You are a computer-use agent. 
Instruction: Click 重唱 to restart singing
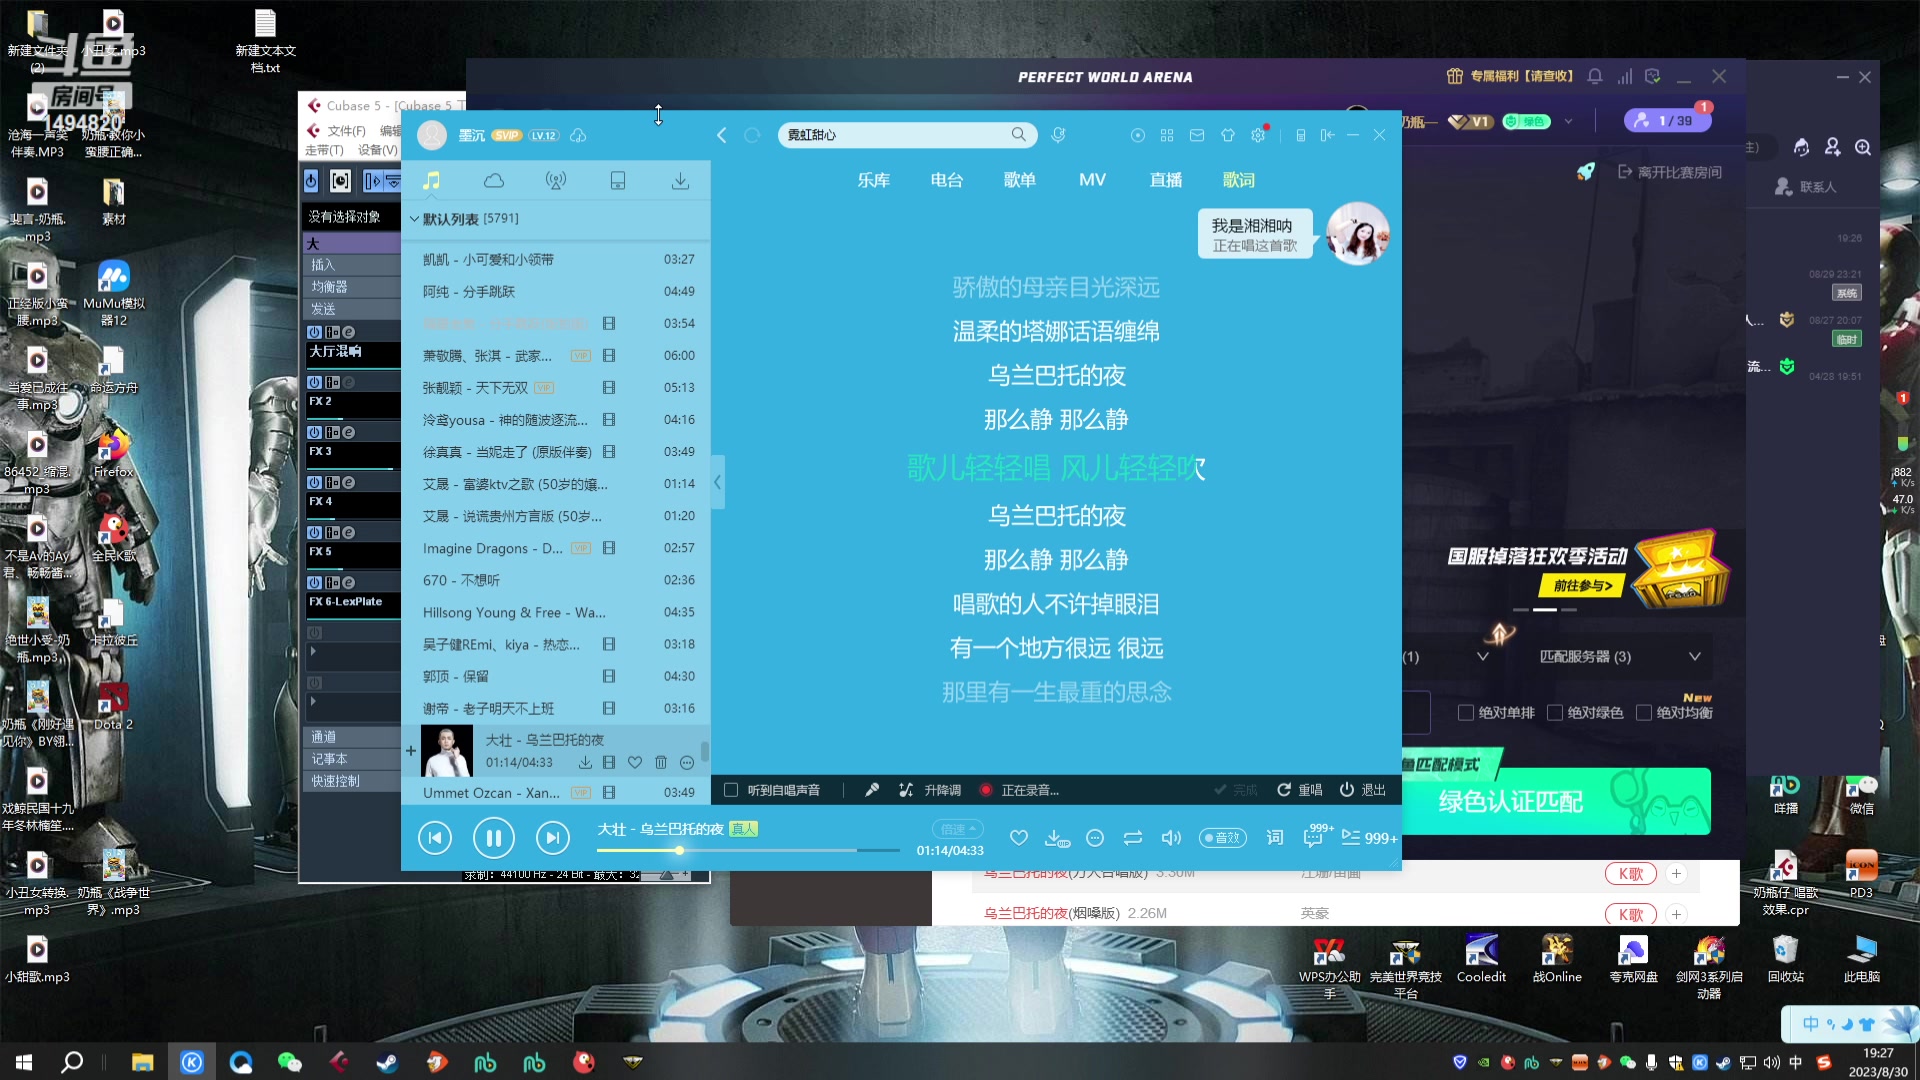click(x=1300, y=790)
